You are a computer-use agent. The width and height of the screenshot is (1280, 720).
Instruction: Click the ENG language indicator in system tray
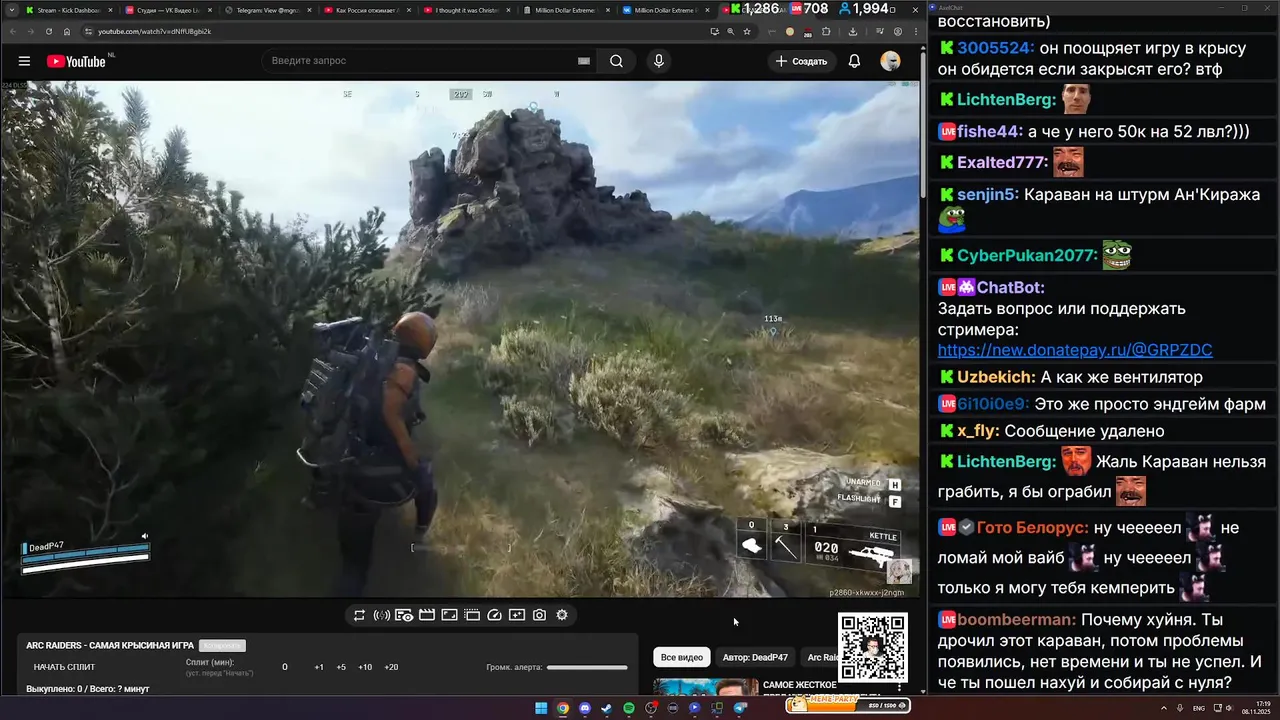(x=1199, y=708)
